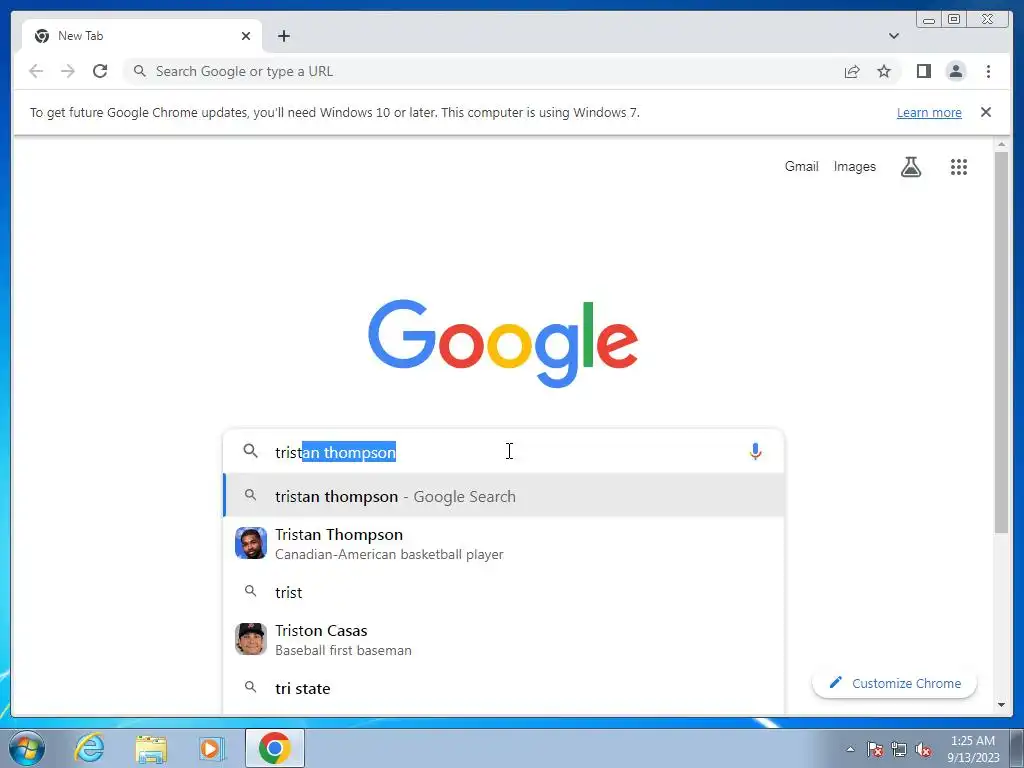1024x768 pixels.
Task: Click into the tristan thompson search field
Action: pos(503,452)
